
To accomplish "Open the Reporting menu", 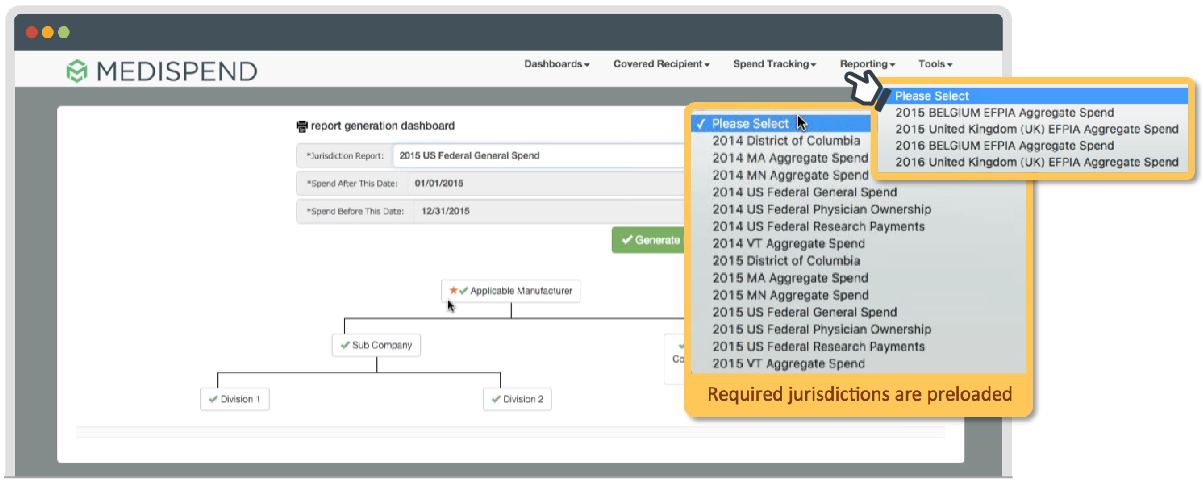I will point(867,64).
